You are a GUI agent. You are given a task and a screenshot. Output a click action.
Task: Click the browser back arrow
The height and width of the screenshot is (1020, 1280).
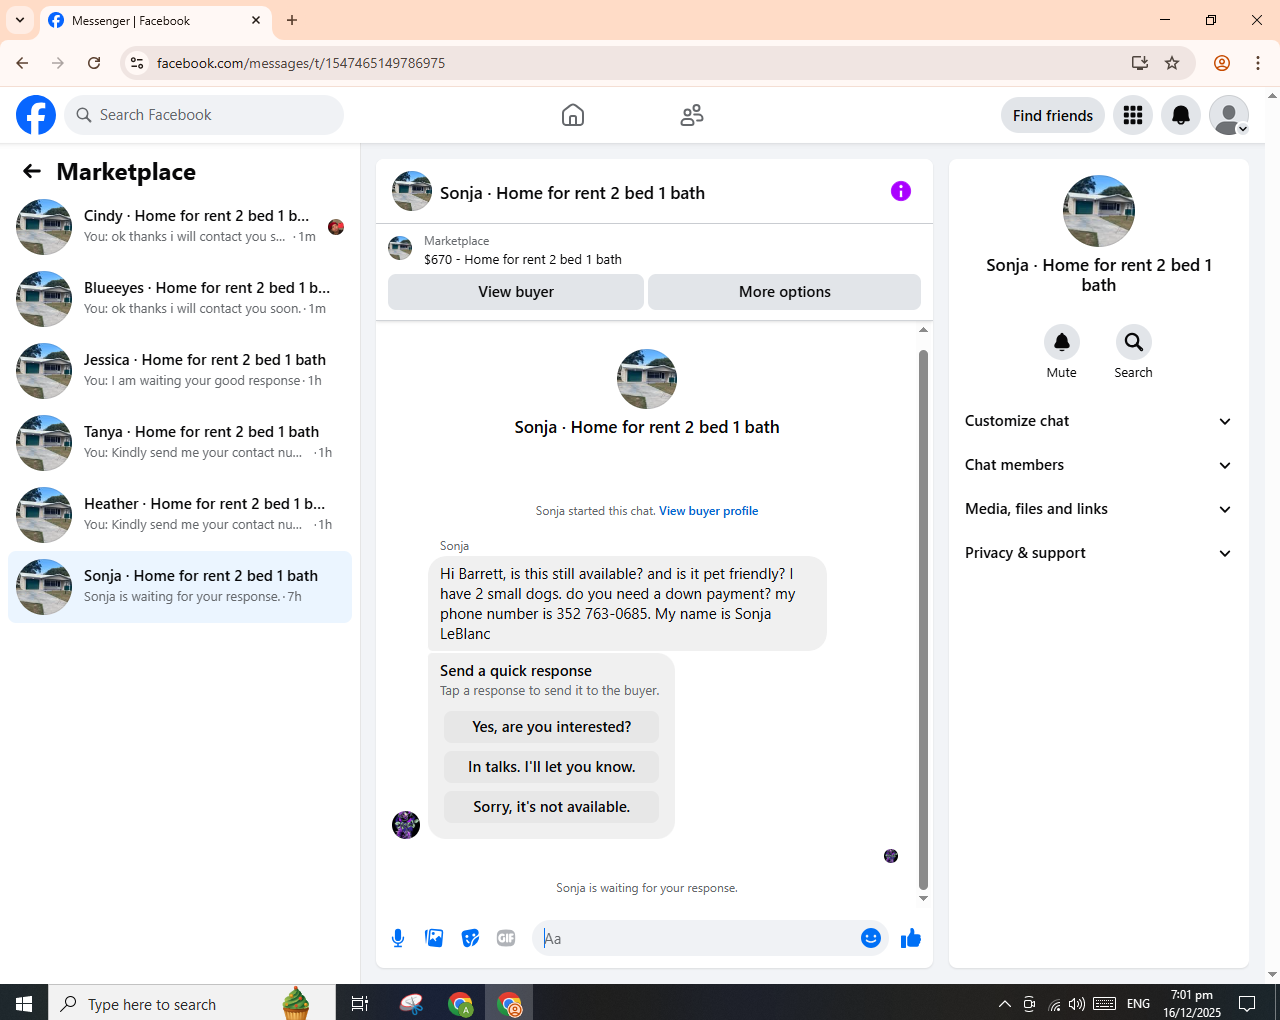(x=22, y=63)
